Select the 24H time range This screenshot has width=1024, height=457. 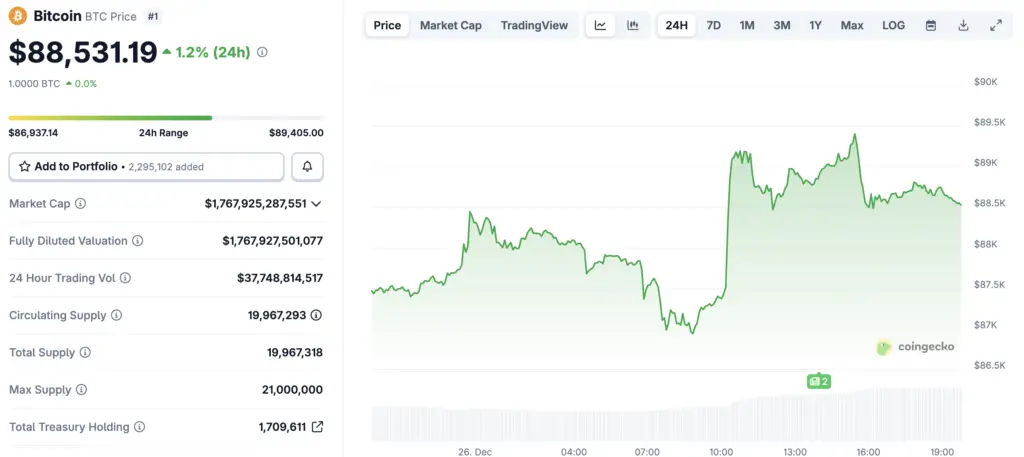(x=676, y=25)
